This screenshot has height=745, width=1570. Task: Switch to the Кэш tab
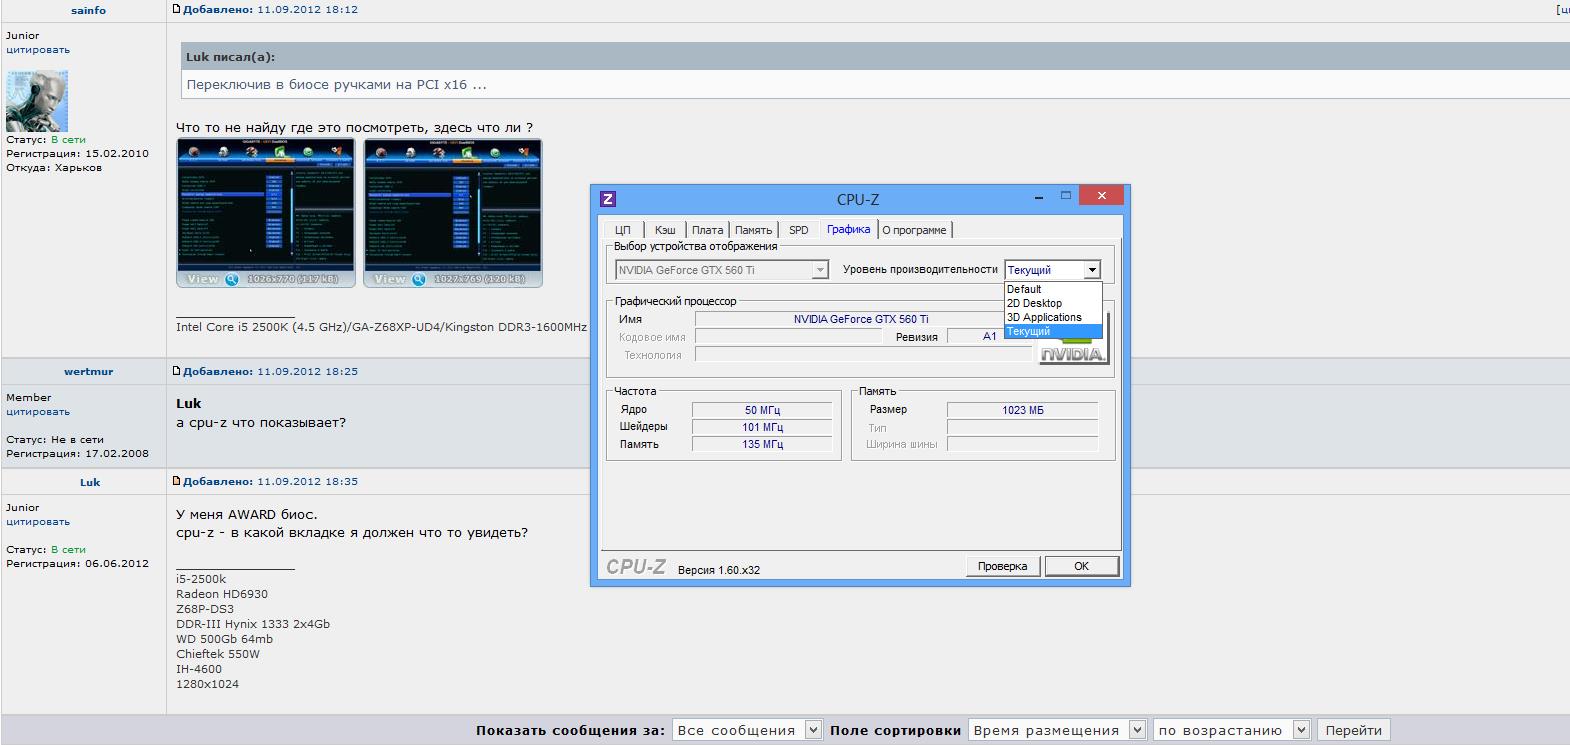[665, 230]
